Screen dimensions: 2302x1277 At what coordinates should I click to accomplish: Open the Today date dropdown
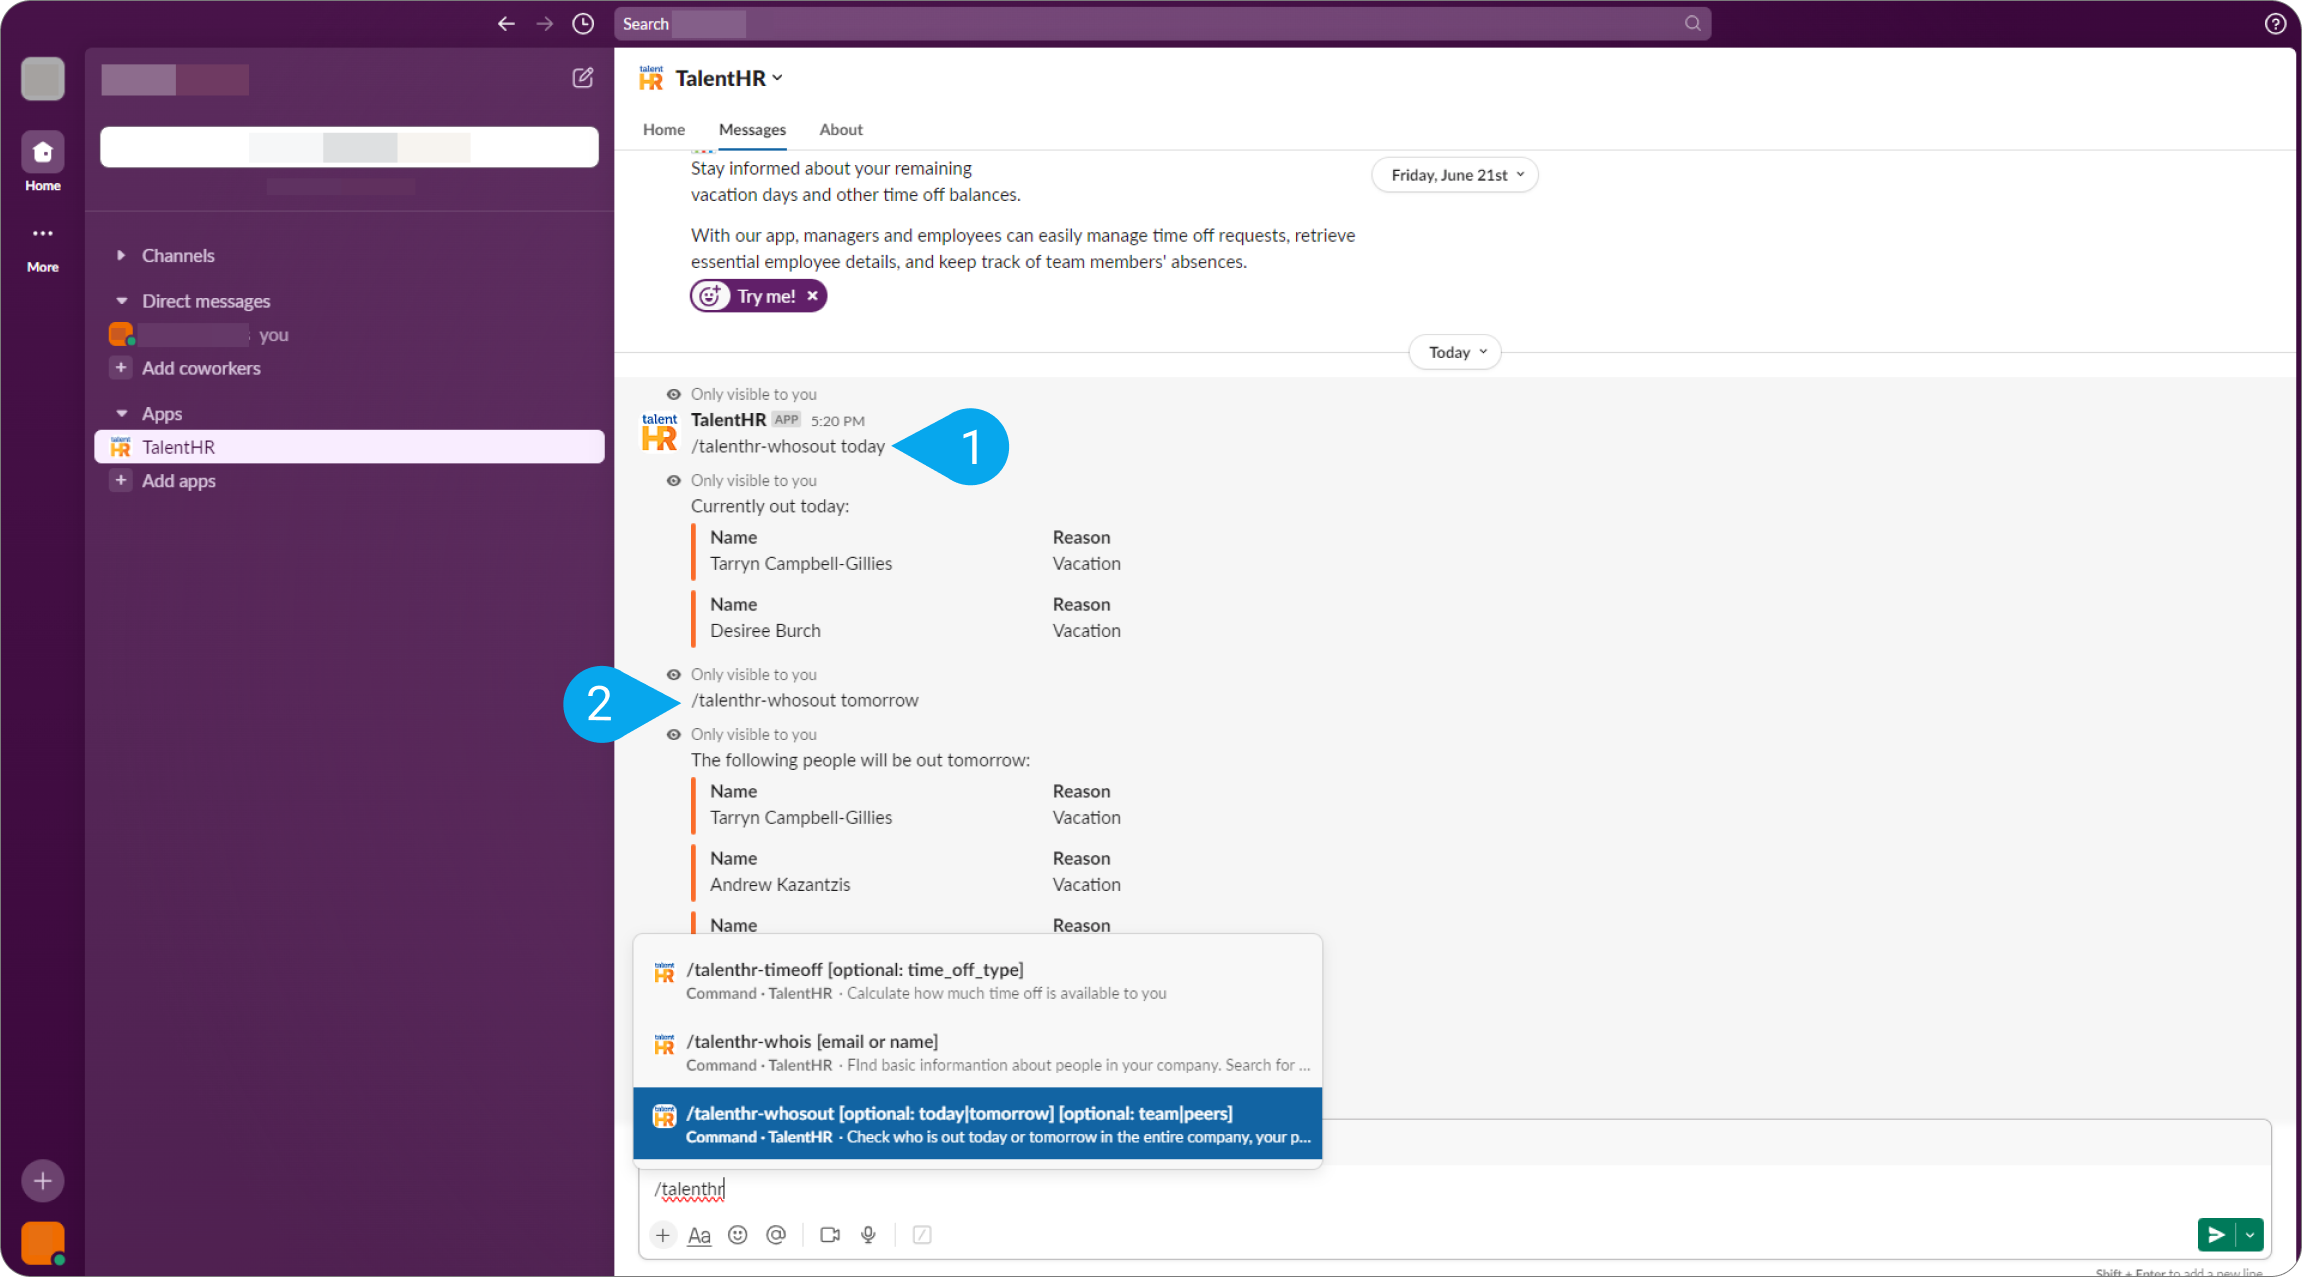[1455, 352]
